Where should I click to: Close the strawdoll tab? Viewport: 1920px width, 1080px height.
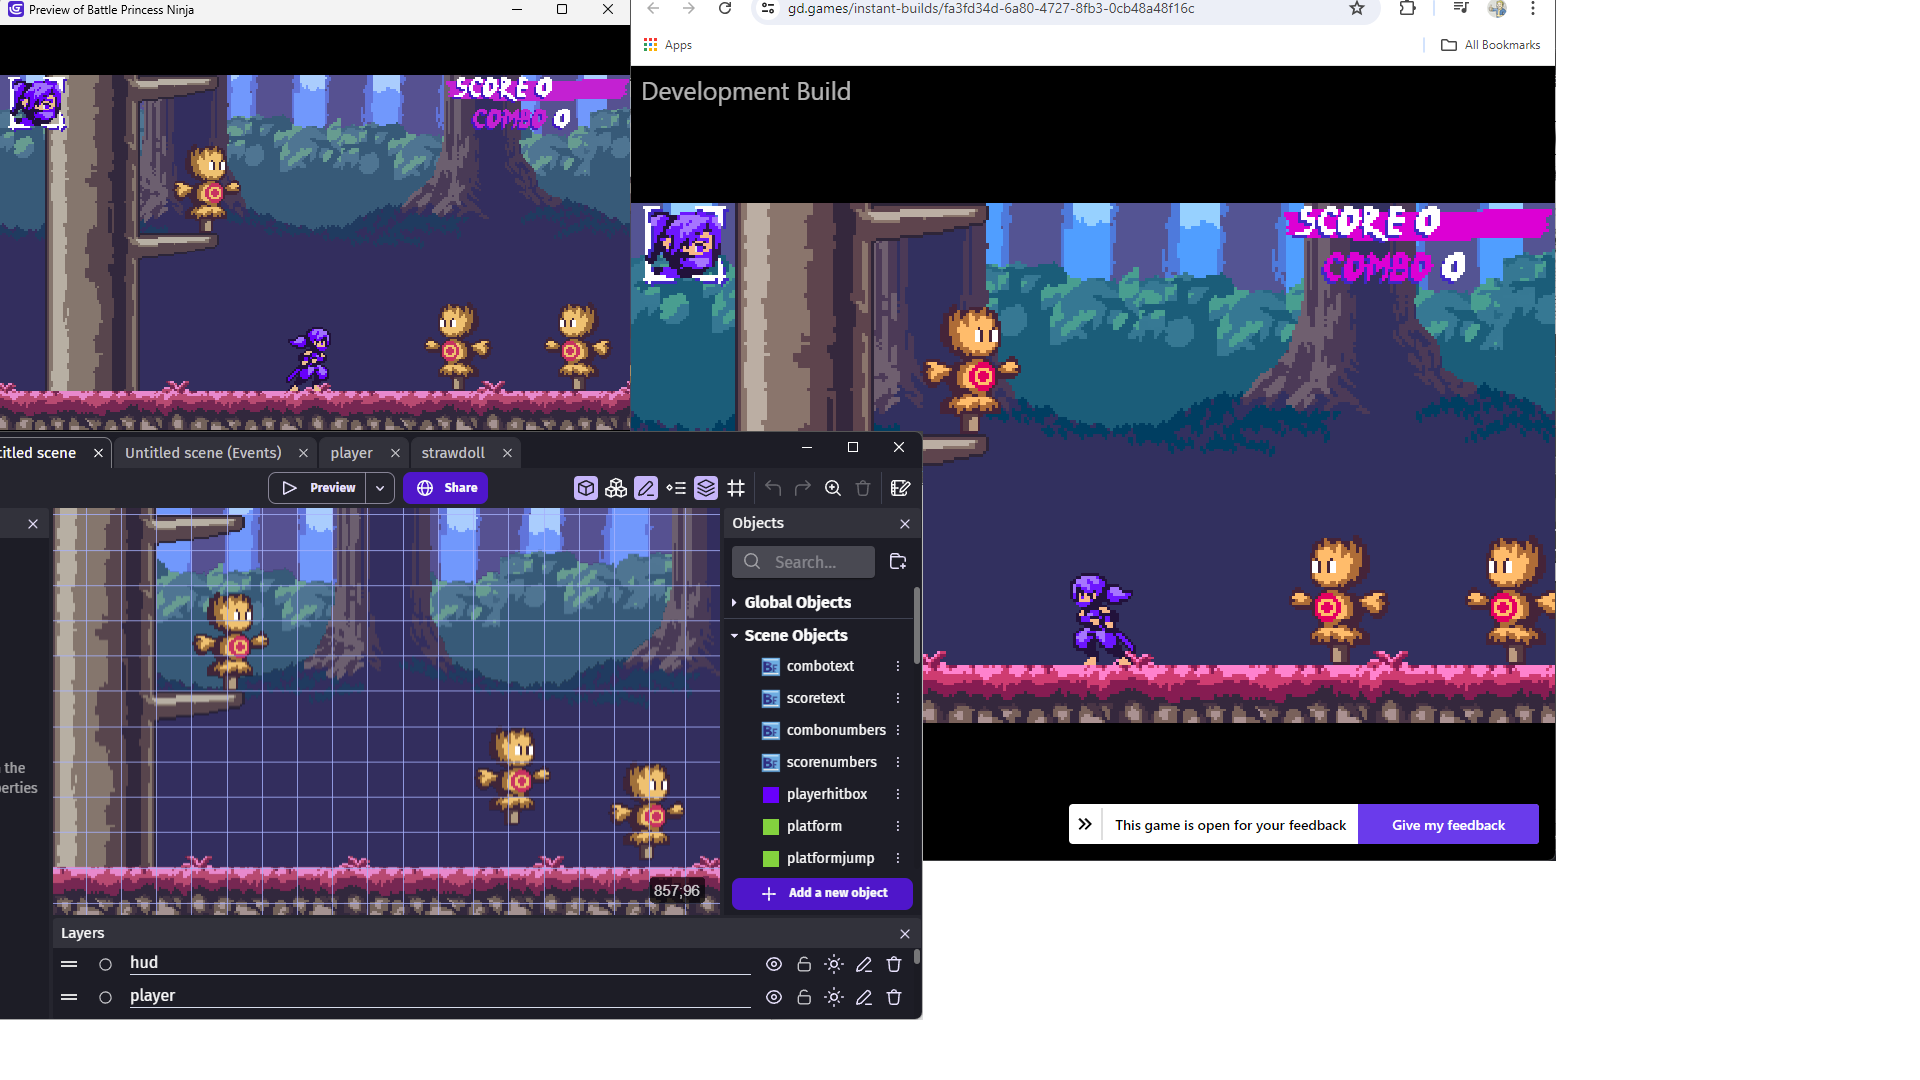pyautogui.click(x=507, y=453)
